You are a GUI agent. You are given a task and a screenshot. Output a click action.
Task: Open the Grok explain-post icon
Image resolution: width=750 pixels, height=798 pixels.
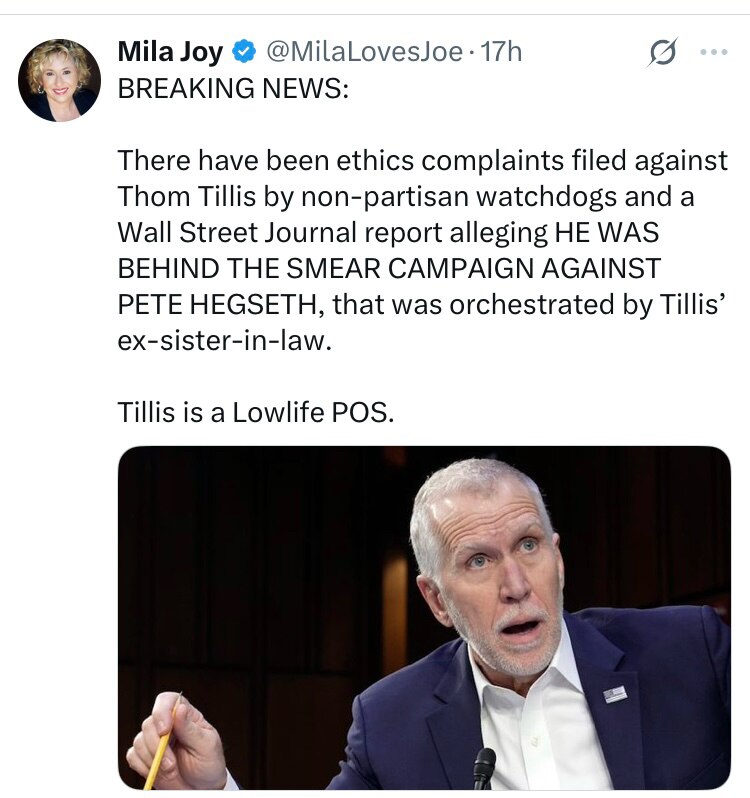coord(662,51)
